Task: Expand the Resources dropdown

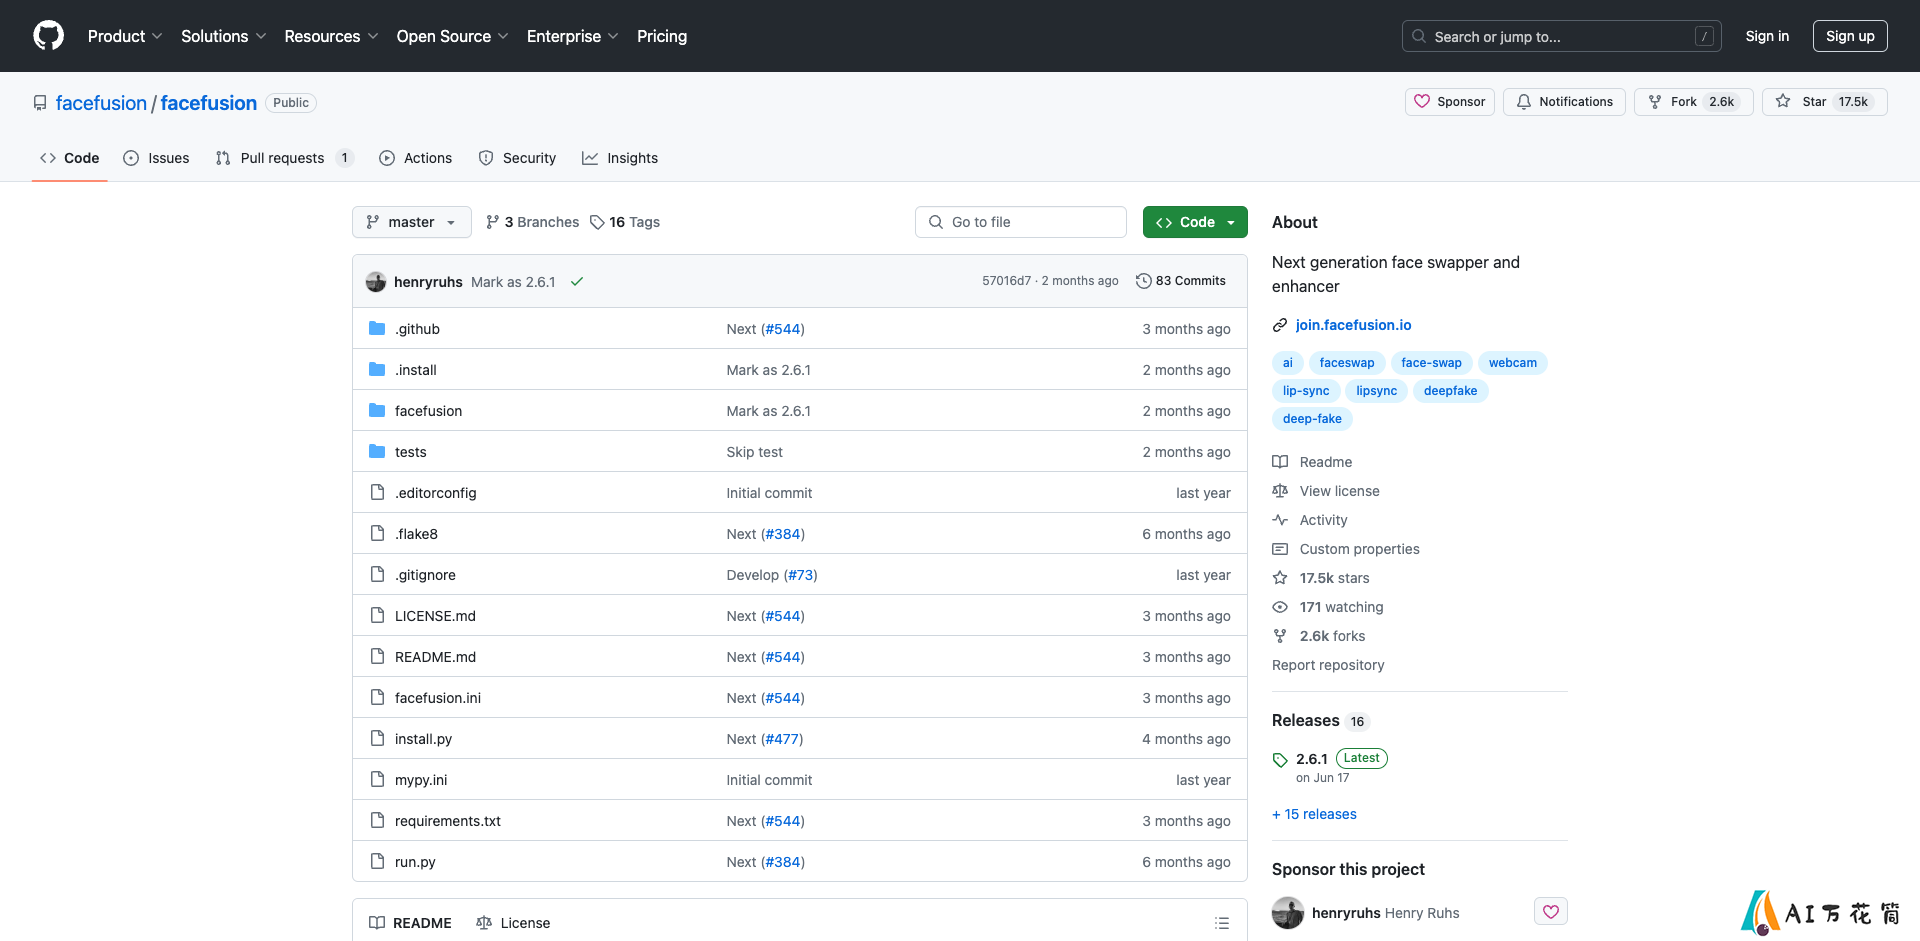Action: coord(331,36)
